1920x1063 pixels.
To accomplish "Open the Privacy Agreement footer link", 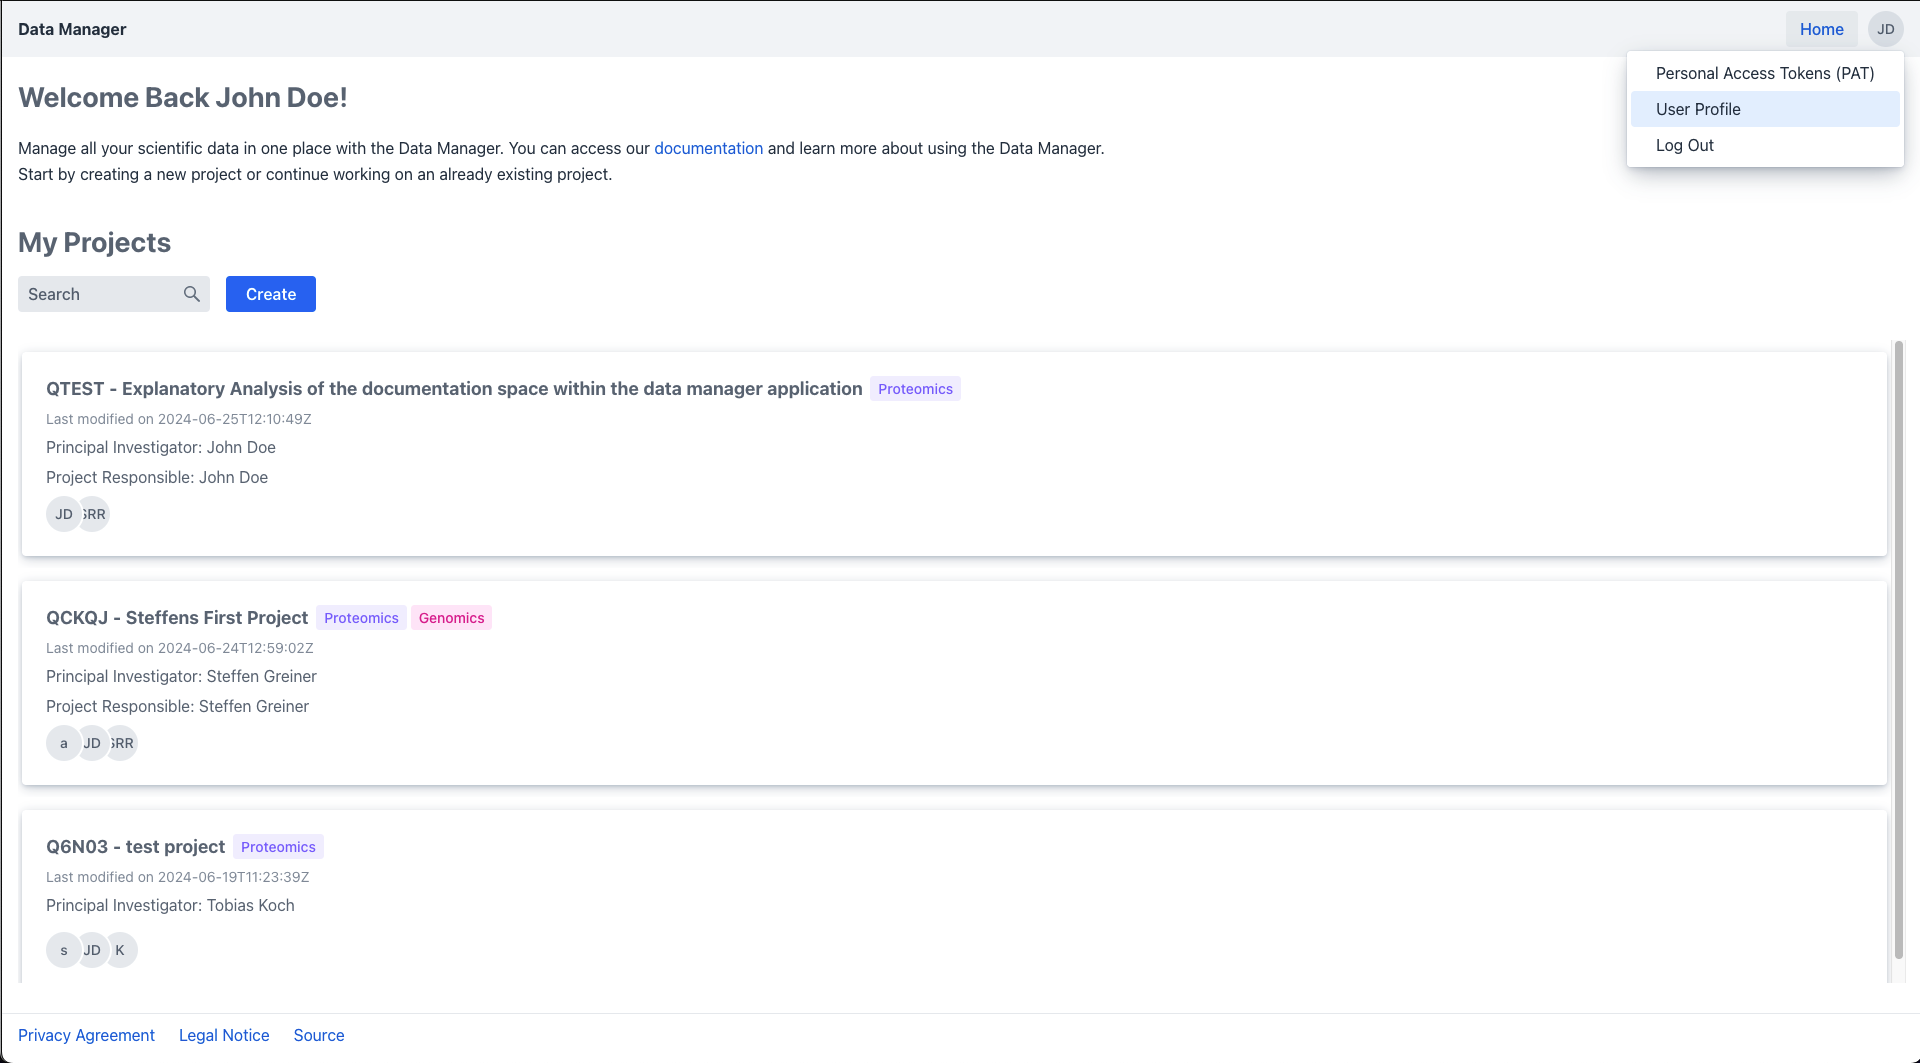I will [x=86, y=1035].
